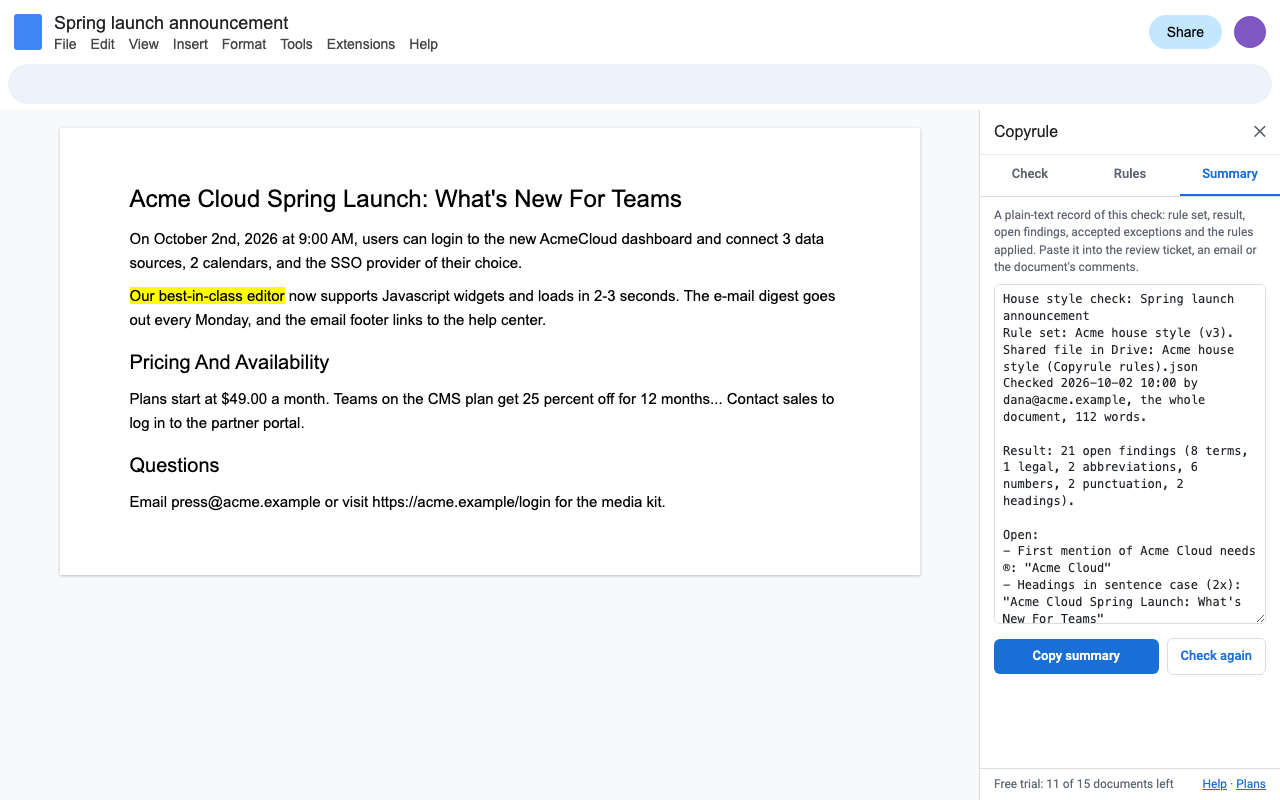Open the purple account avatar

click(1250, 32)
